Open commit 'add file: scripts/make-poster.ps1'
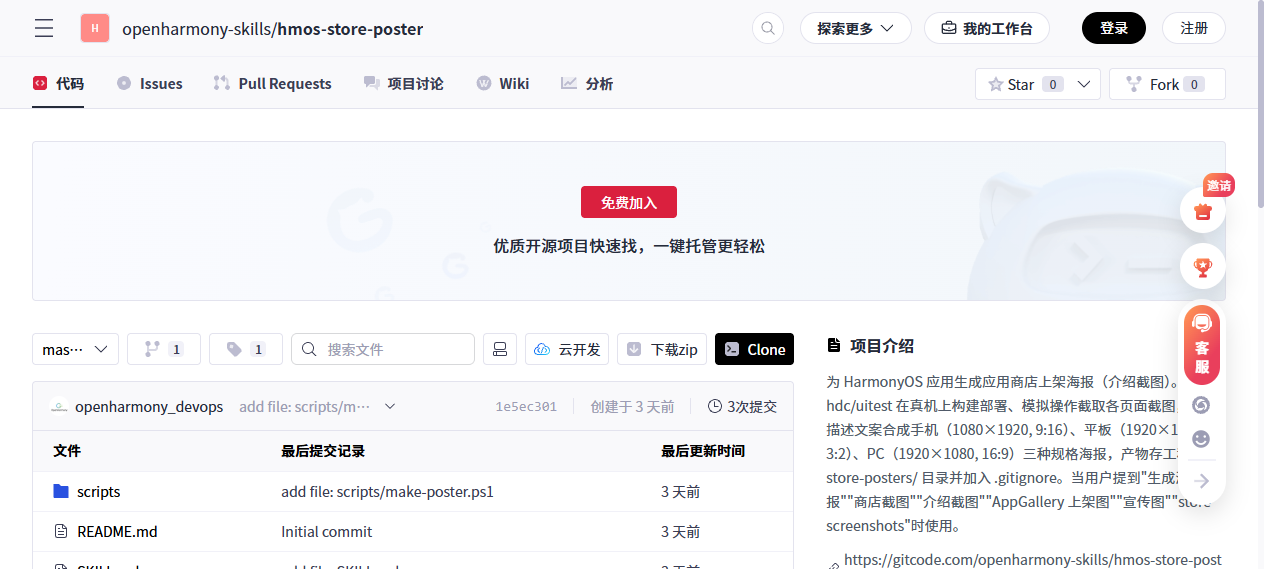This screenshot has height=569, width=1264. [x=387, y=491]
